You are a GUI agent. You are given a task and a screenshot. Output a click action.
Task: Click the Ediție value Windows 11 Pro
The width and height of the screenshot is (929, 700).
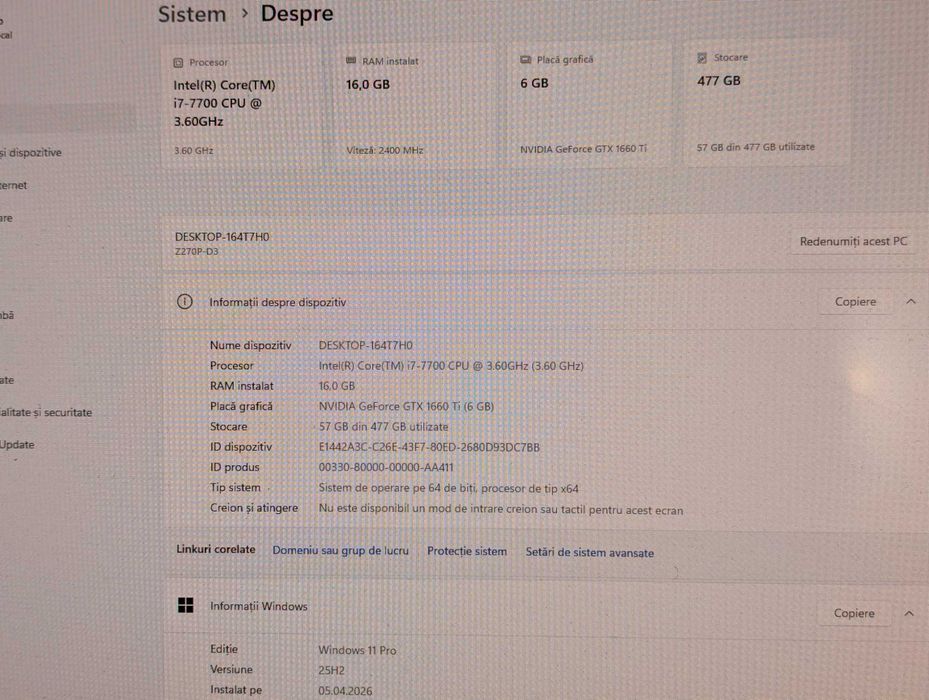click(x=357, y=650)
